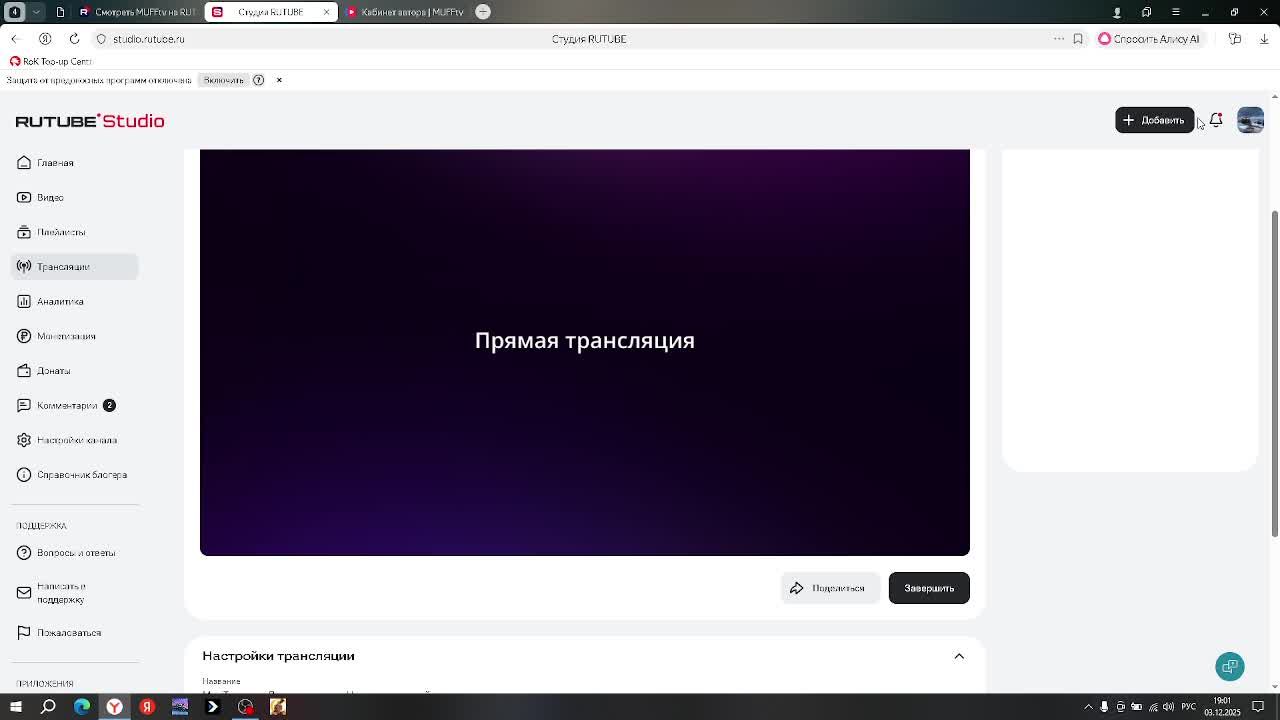1280x720 pixels.
Task: Bookmark this page icon
Action: 1078,39
